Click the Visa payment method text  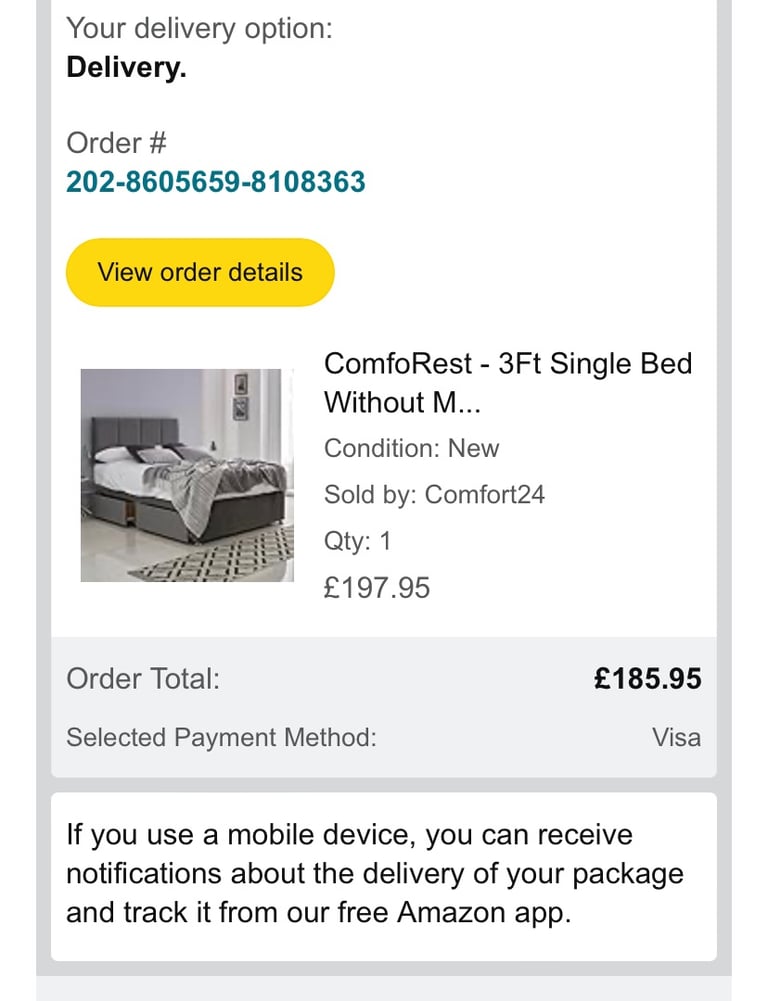tap(676, 738)
